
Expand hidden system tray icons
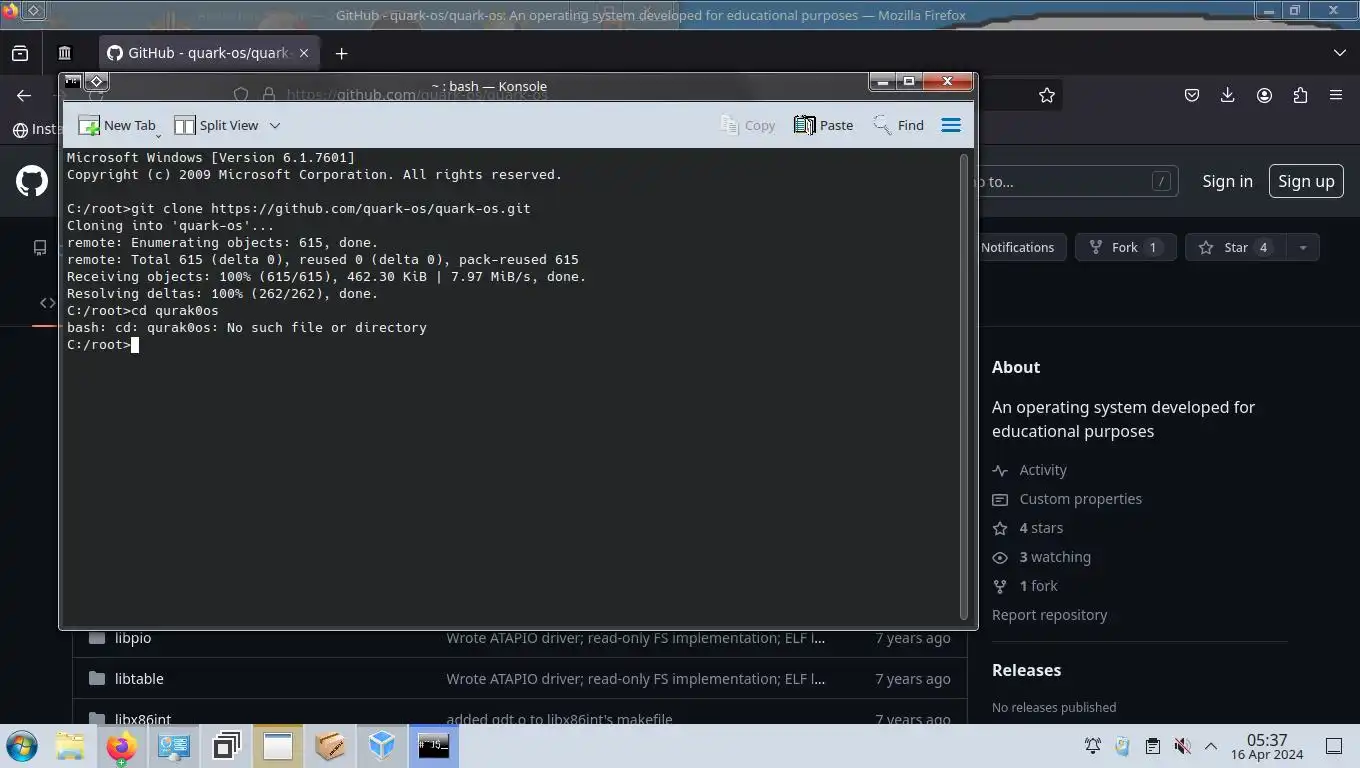1210,746
